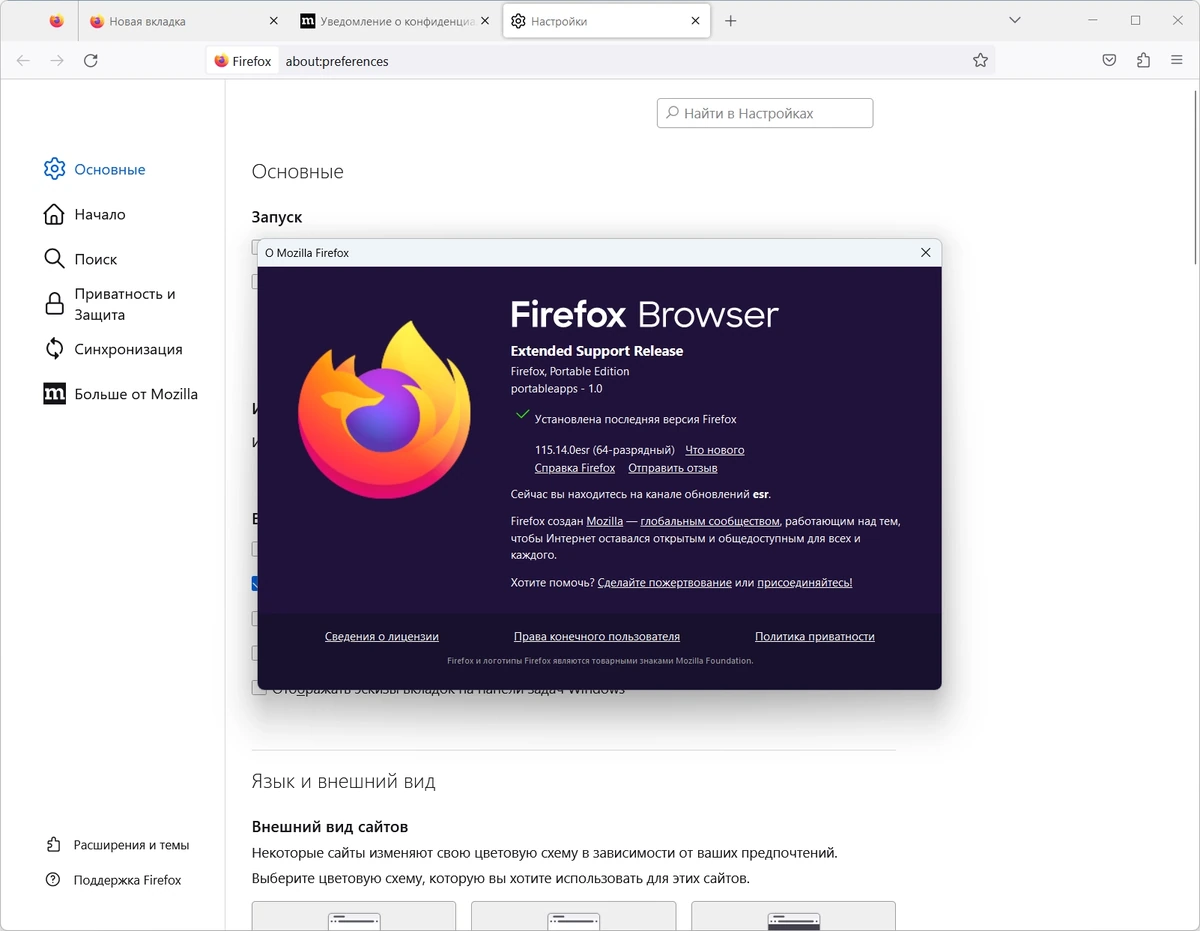The height and width of the screenshot is (931, 1200).
Task: Click the Найти в Настройках search field
Action: tap(765, 113)
